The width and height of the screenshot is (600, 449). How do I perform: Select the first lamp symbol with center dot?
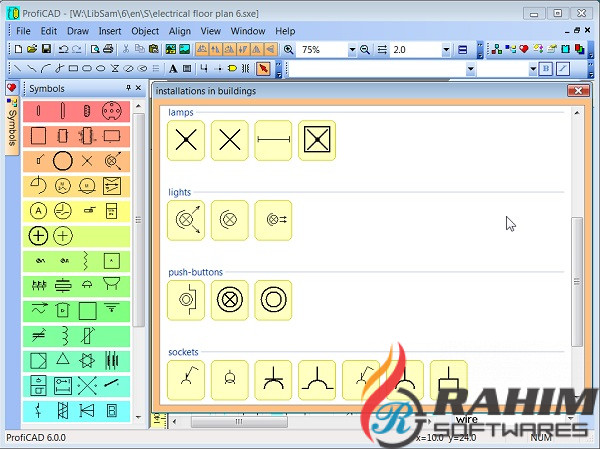click(186, 140)
